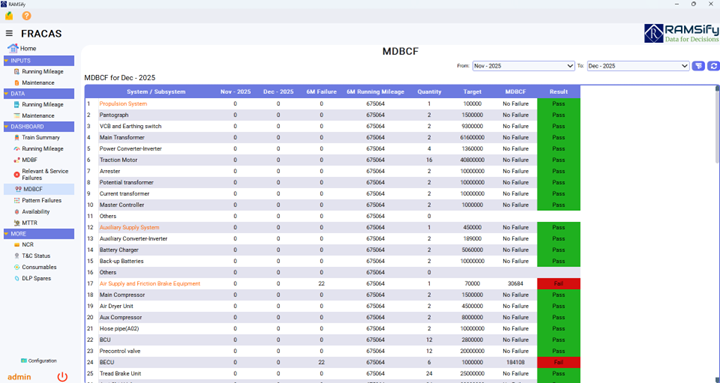Click the DLP Spares icon under MORE
720x383 pixels.
coord(17,278)
